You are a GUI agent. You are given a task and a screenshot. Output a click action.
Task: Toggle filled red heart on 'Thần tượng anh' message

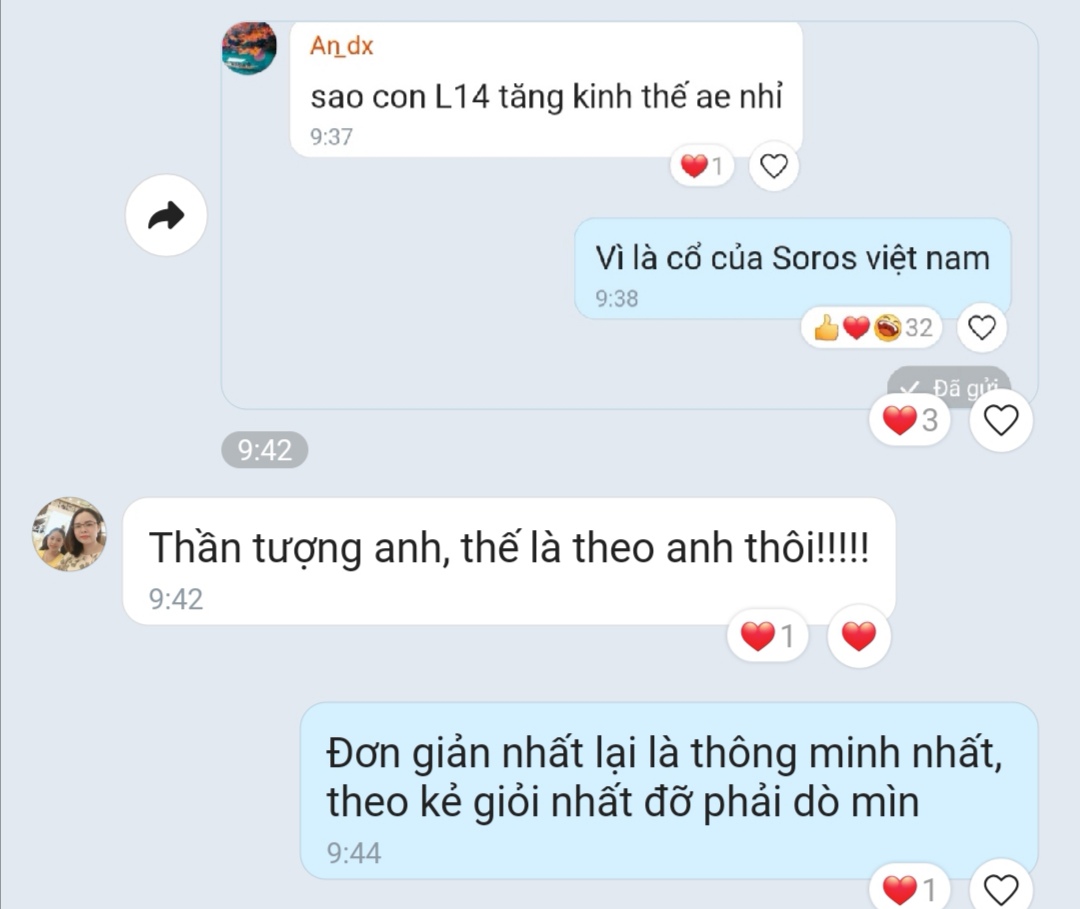point(859,636)
